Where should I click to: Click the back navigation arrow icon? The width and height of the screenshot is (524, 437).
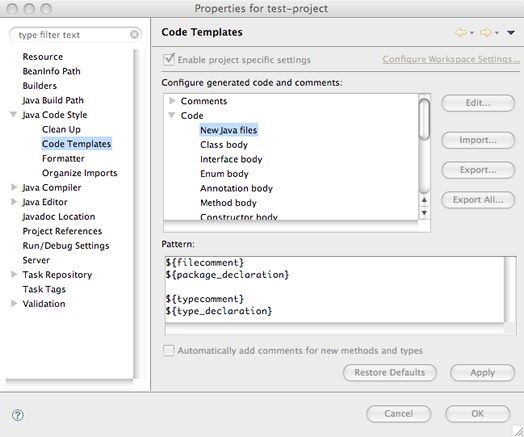pos(461,32)
